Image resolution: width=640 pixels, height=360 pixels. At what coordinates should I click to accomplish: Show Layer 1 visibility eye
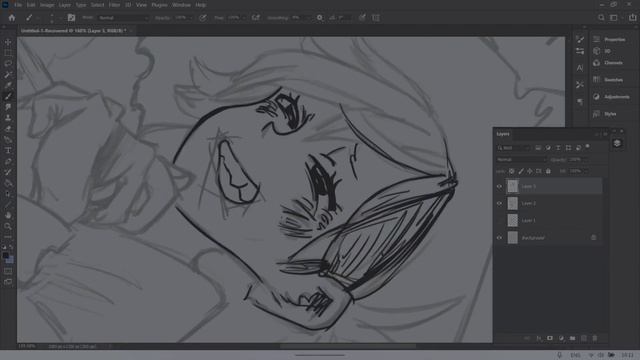[499, 220]
